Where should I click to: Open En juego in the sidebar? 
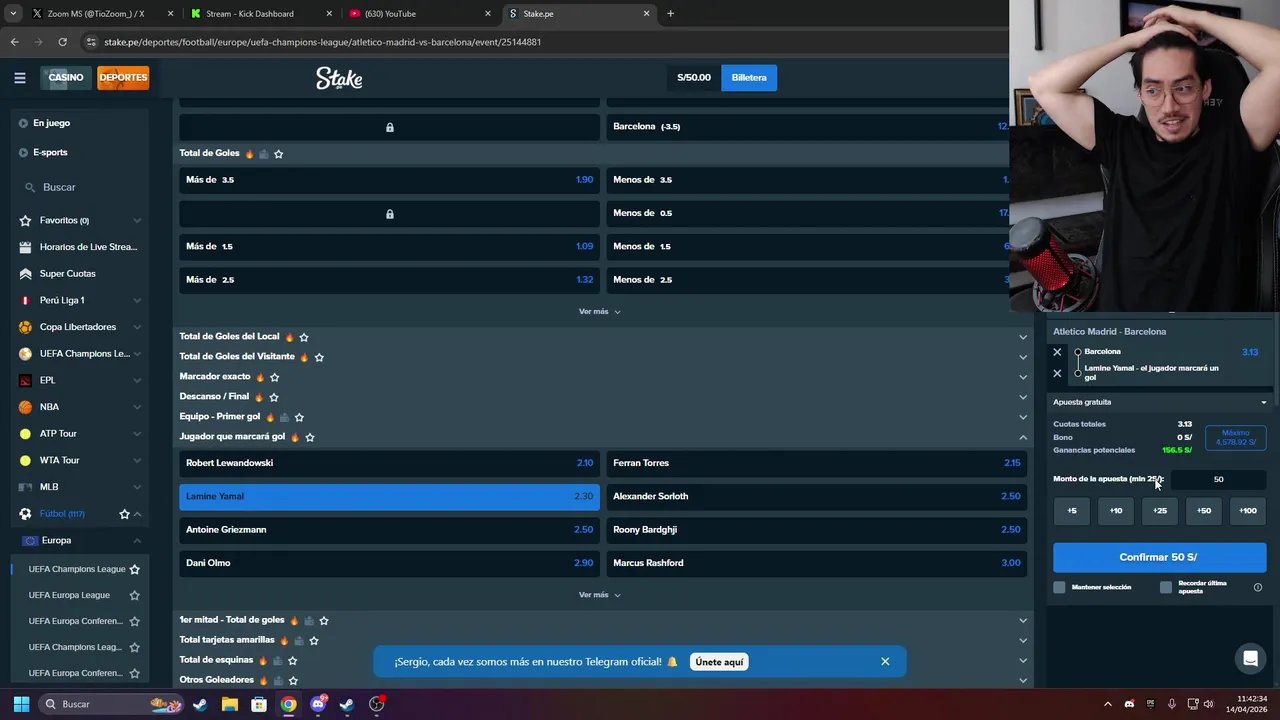pyautogui.click(x=51, y=123)
